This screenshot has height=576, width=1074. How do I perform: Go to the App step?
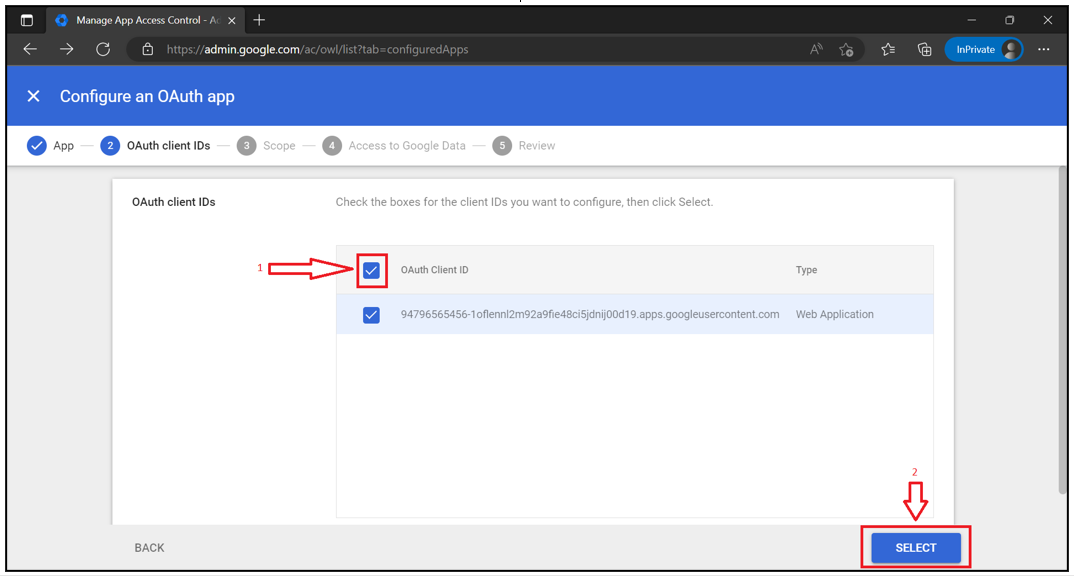(50, 146)
